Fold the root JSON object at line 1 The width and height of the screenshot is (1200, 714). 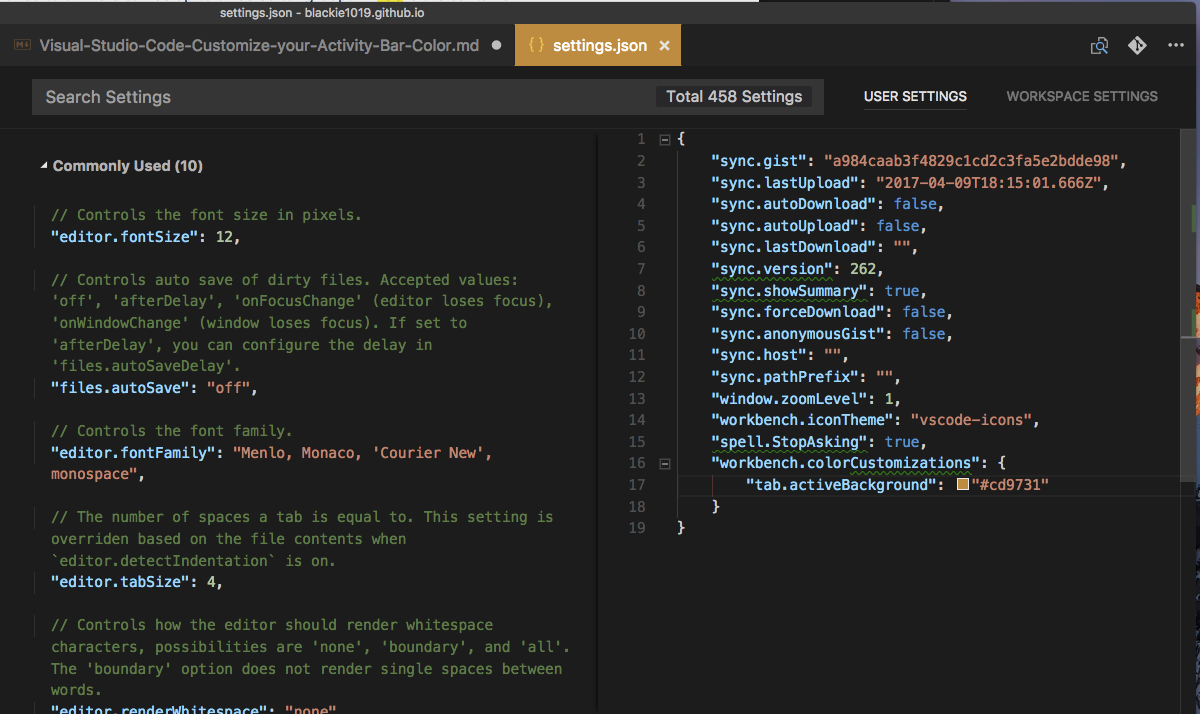click(x=664, y=139)
